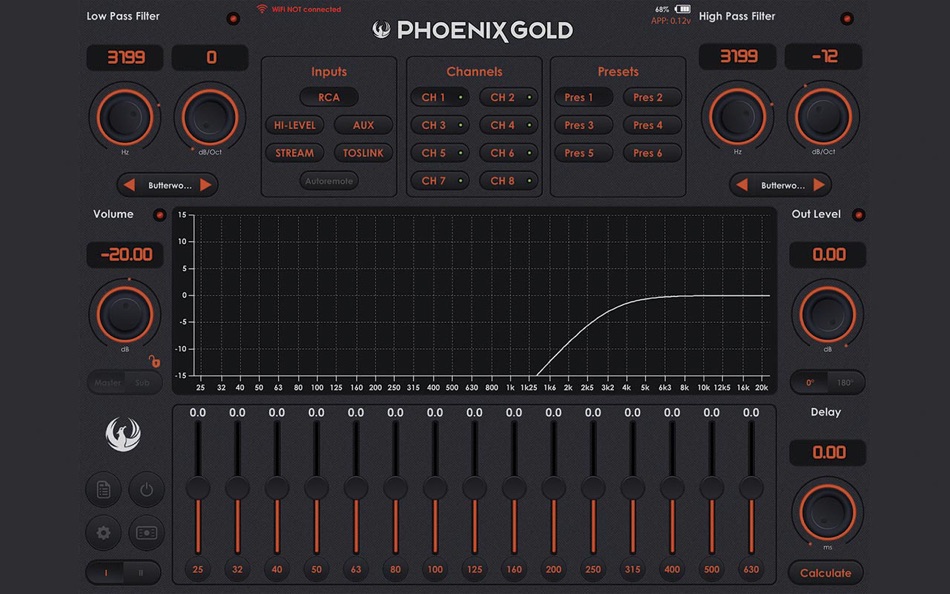Click the Autoremote input option
This screenshot has height=594, width=950.
click(x=329, y=181)
